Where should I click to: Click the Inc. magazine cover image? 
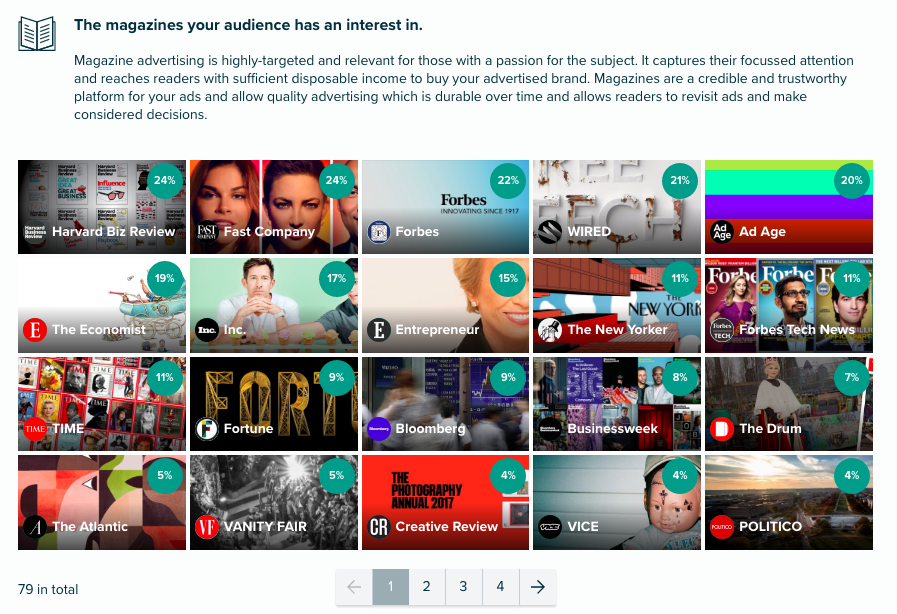[273, 305]
